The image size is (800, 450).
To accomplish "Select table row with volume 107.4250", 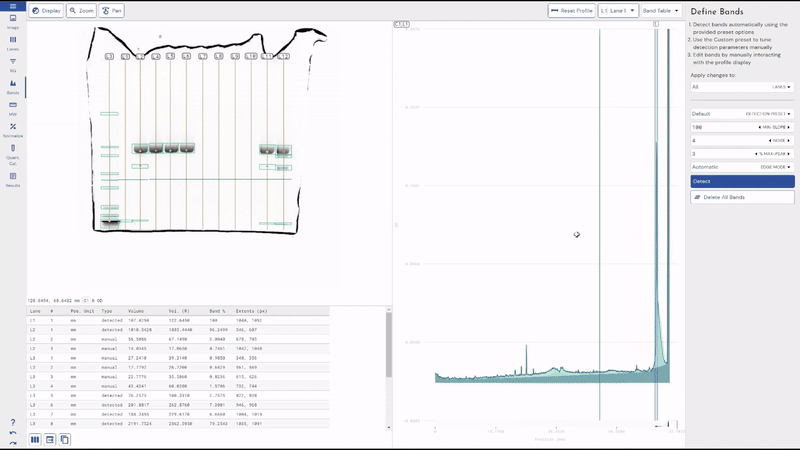I will tap(178, 320).
